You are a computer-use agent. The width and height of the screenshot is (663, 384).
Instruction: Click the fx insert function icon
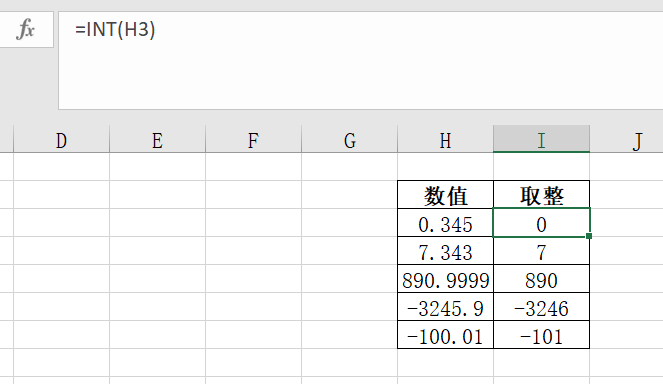(x=26, y=29)
